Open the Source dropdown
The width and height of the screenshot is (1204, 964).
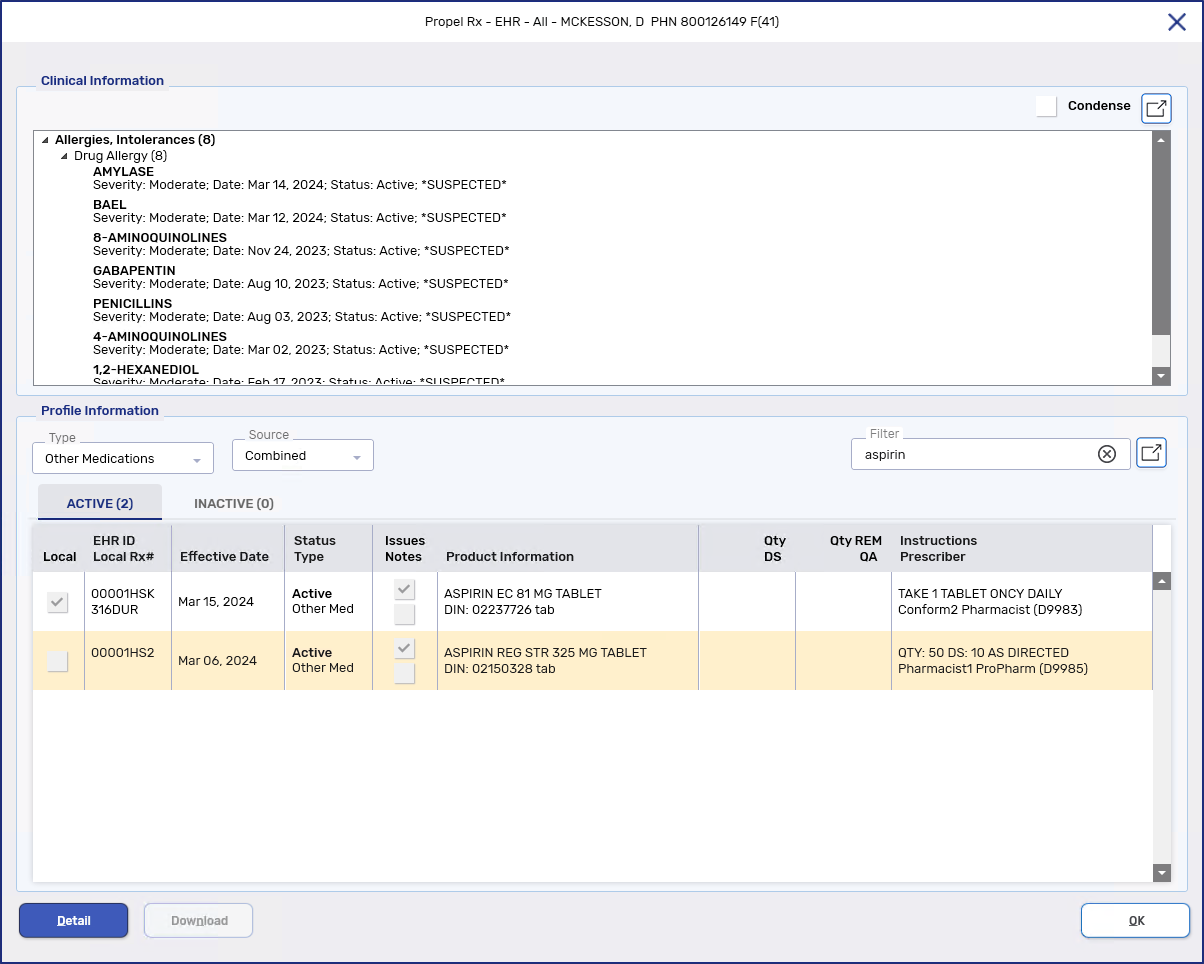302,456
